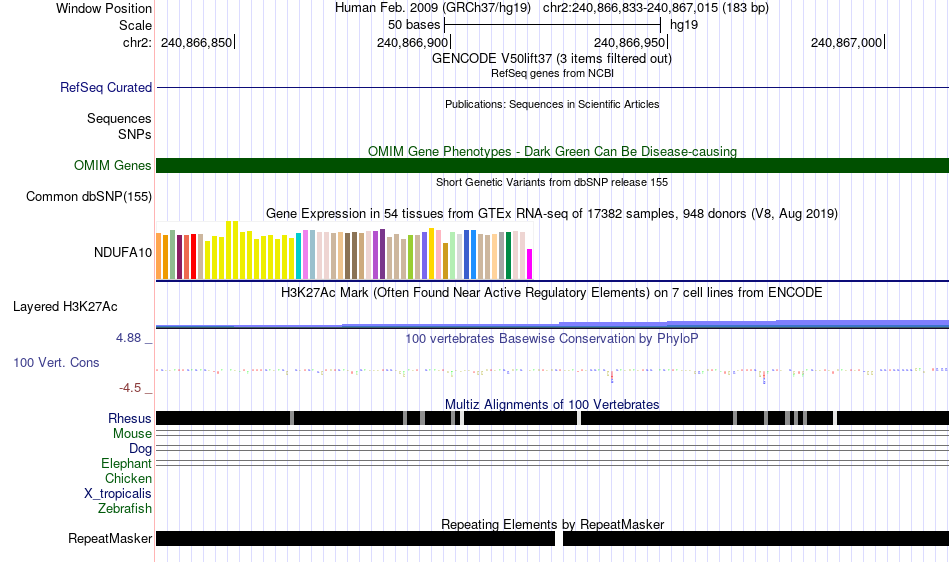Click the Multiz Alignments of 100 Vertebrates title
The width and height of the screenshot is (950, 562).
pos(552,405)
